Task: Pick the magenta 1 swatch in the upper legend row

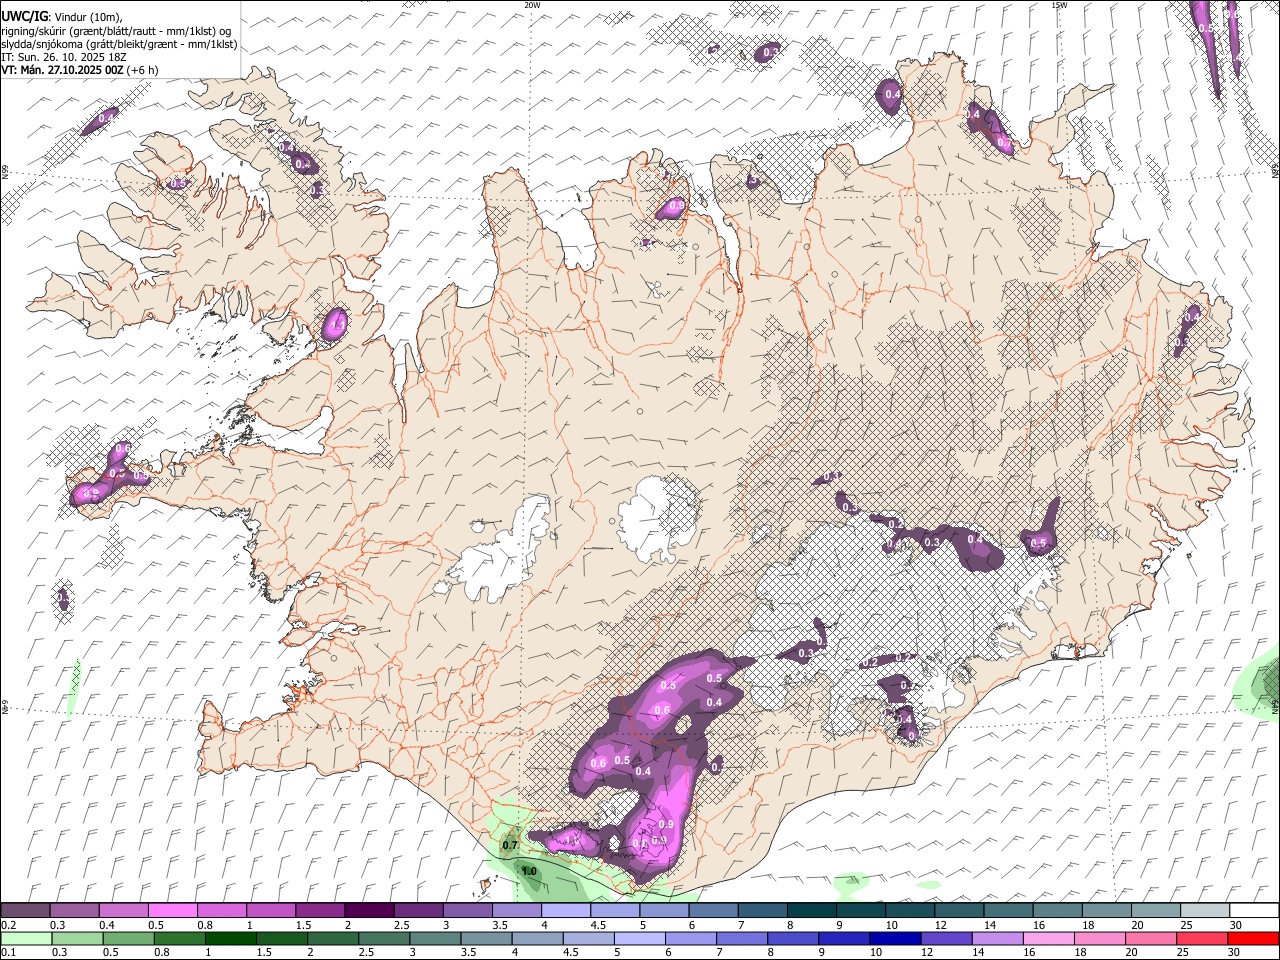Action: tap(271, 911)
